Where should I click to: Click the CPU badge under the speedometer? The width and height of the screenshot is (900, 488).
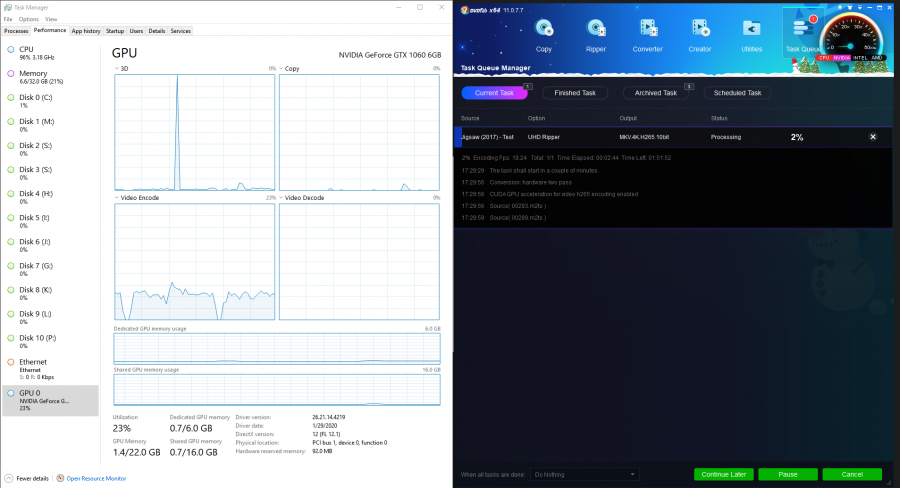pyautogui.click(x=824, y=58)
